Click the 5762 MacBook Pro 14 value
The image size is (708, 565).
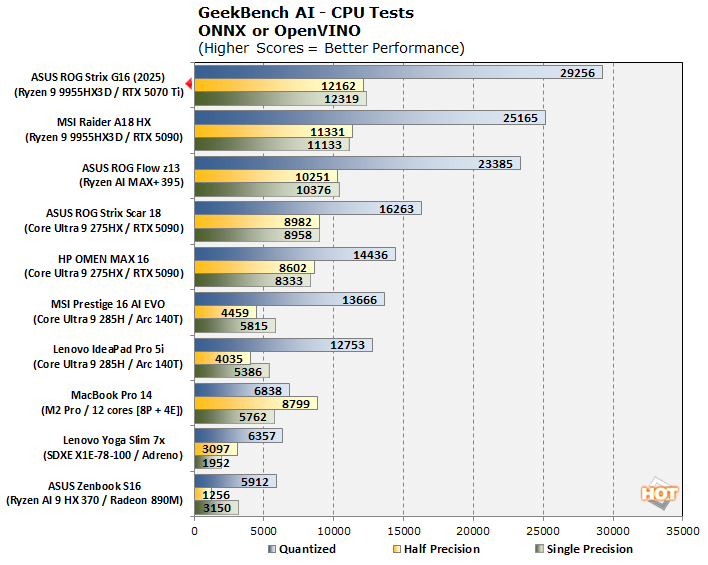253,417
